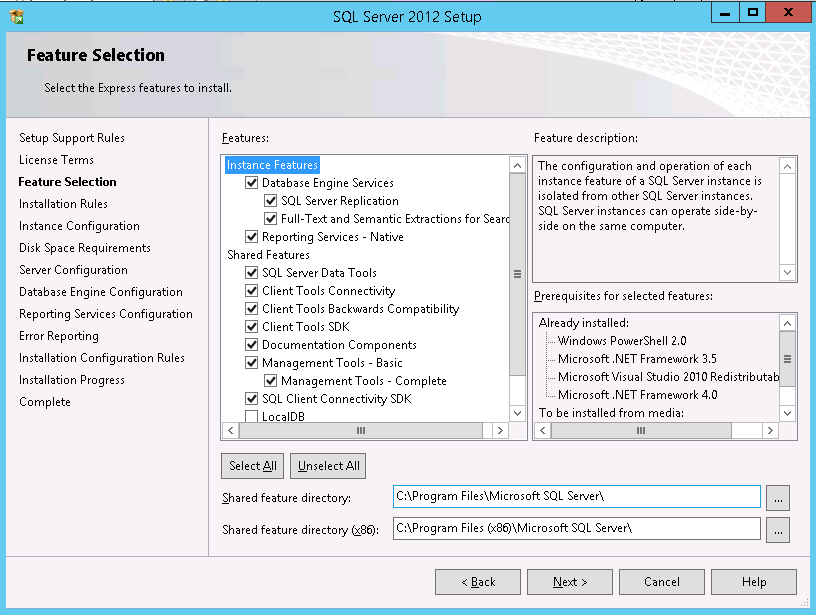Uncheck Management Tools - Basic
The image size is (816, 615).
pos(251,363)
